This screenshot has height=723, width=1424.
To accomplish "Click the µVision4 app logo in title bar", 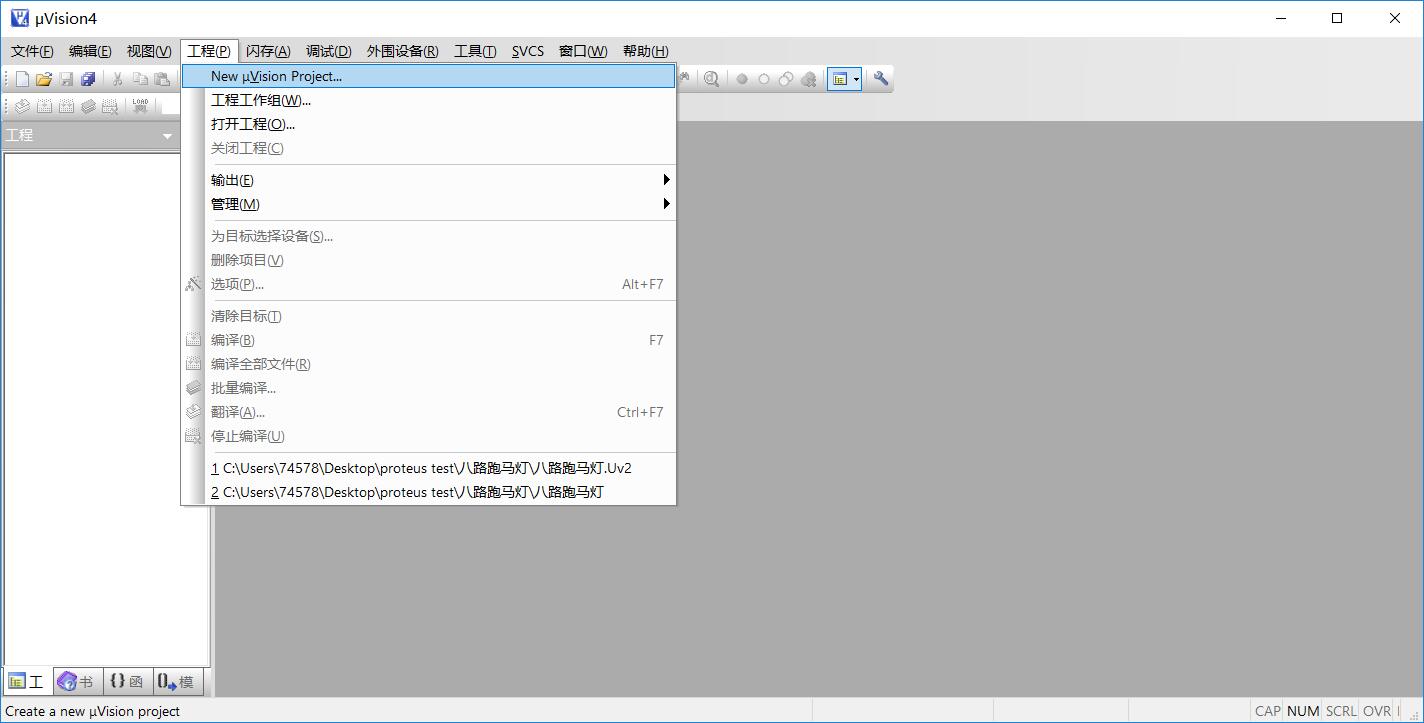I will coord(19,18).
